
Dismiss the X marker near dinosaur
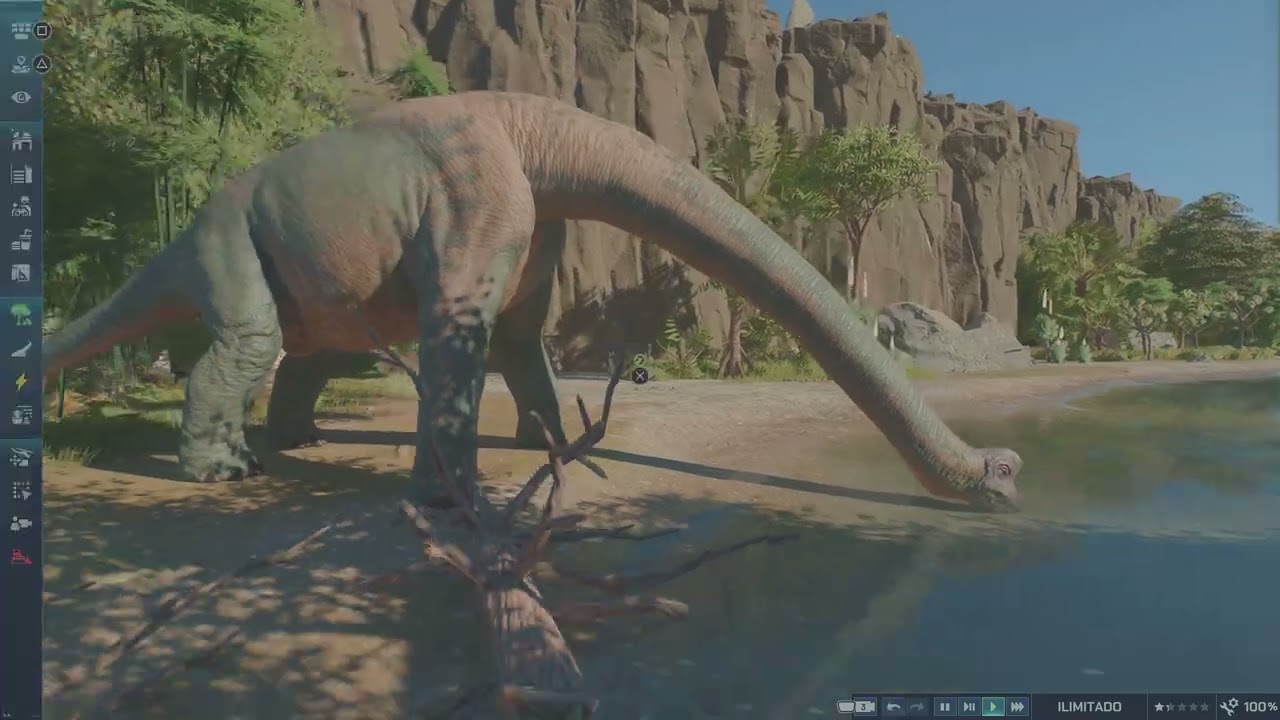point(640,376)
